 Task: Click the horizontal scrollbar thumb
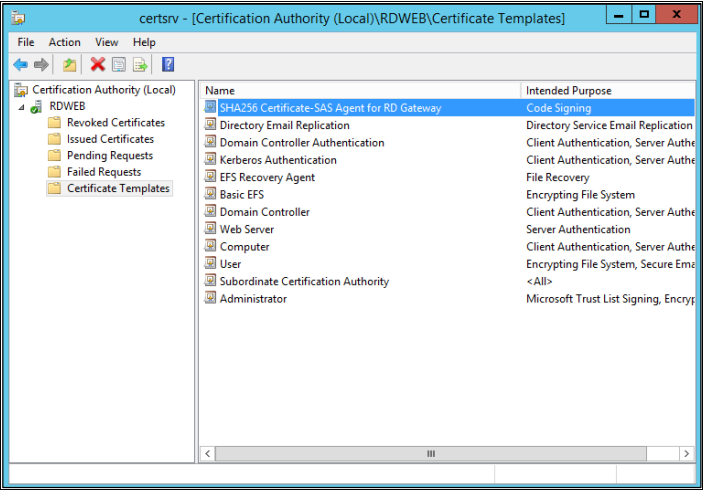(431, 454)
